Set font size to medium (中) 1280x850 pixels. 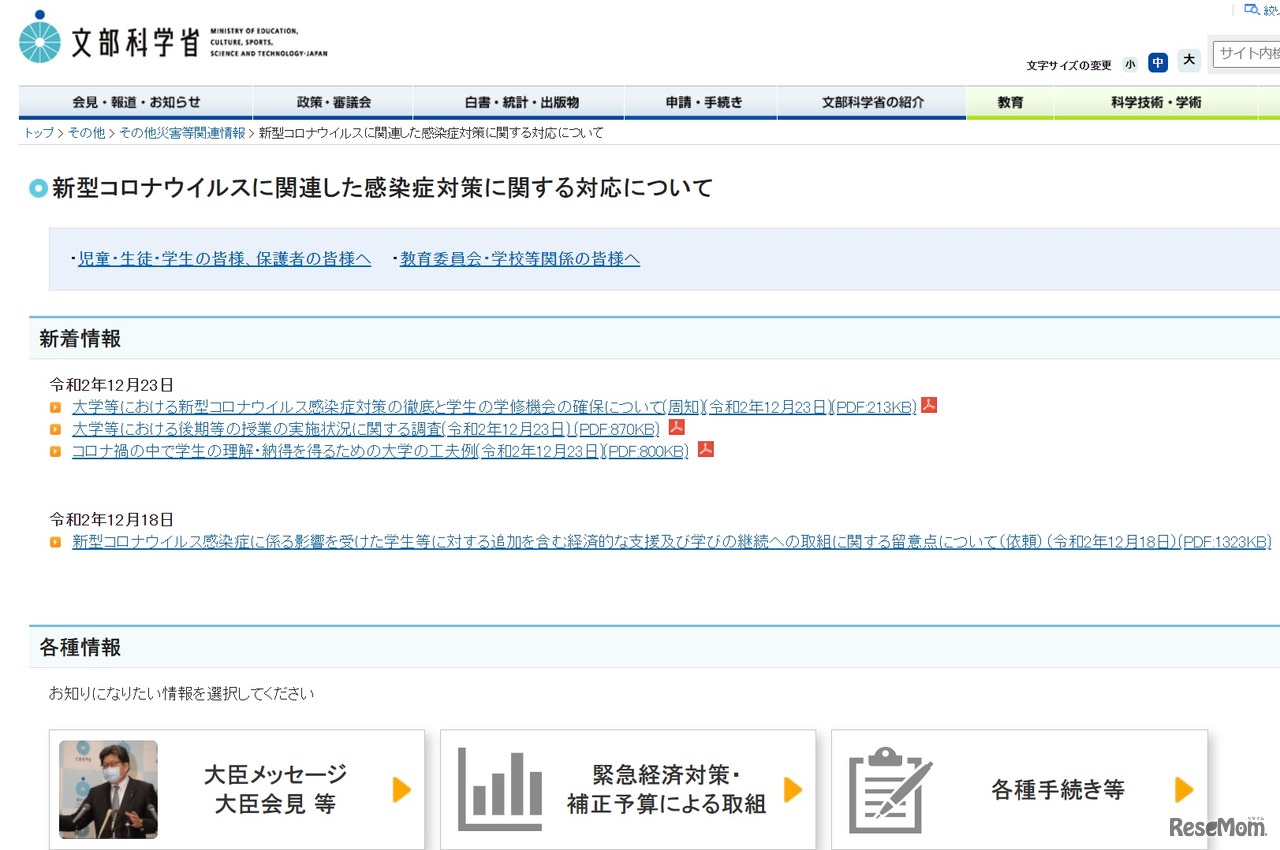tap(1158, 63)
